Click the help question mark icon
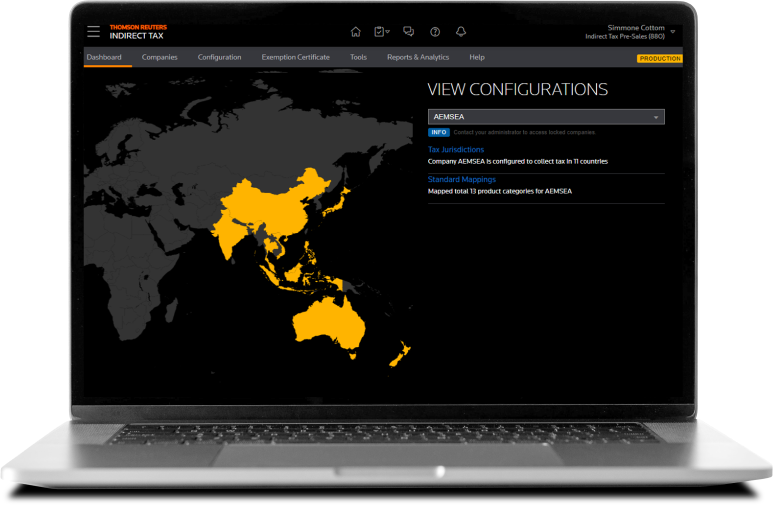The width and height of the screenshot is (773, 505). point(435,32)
